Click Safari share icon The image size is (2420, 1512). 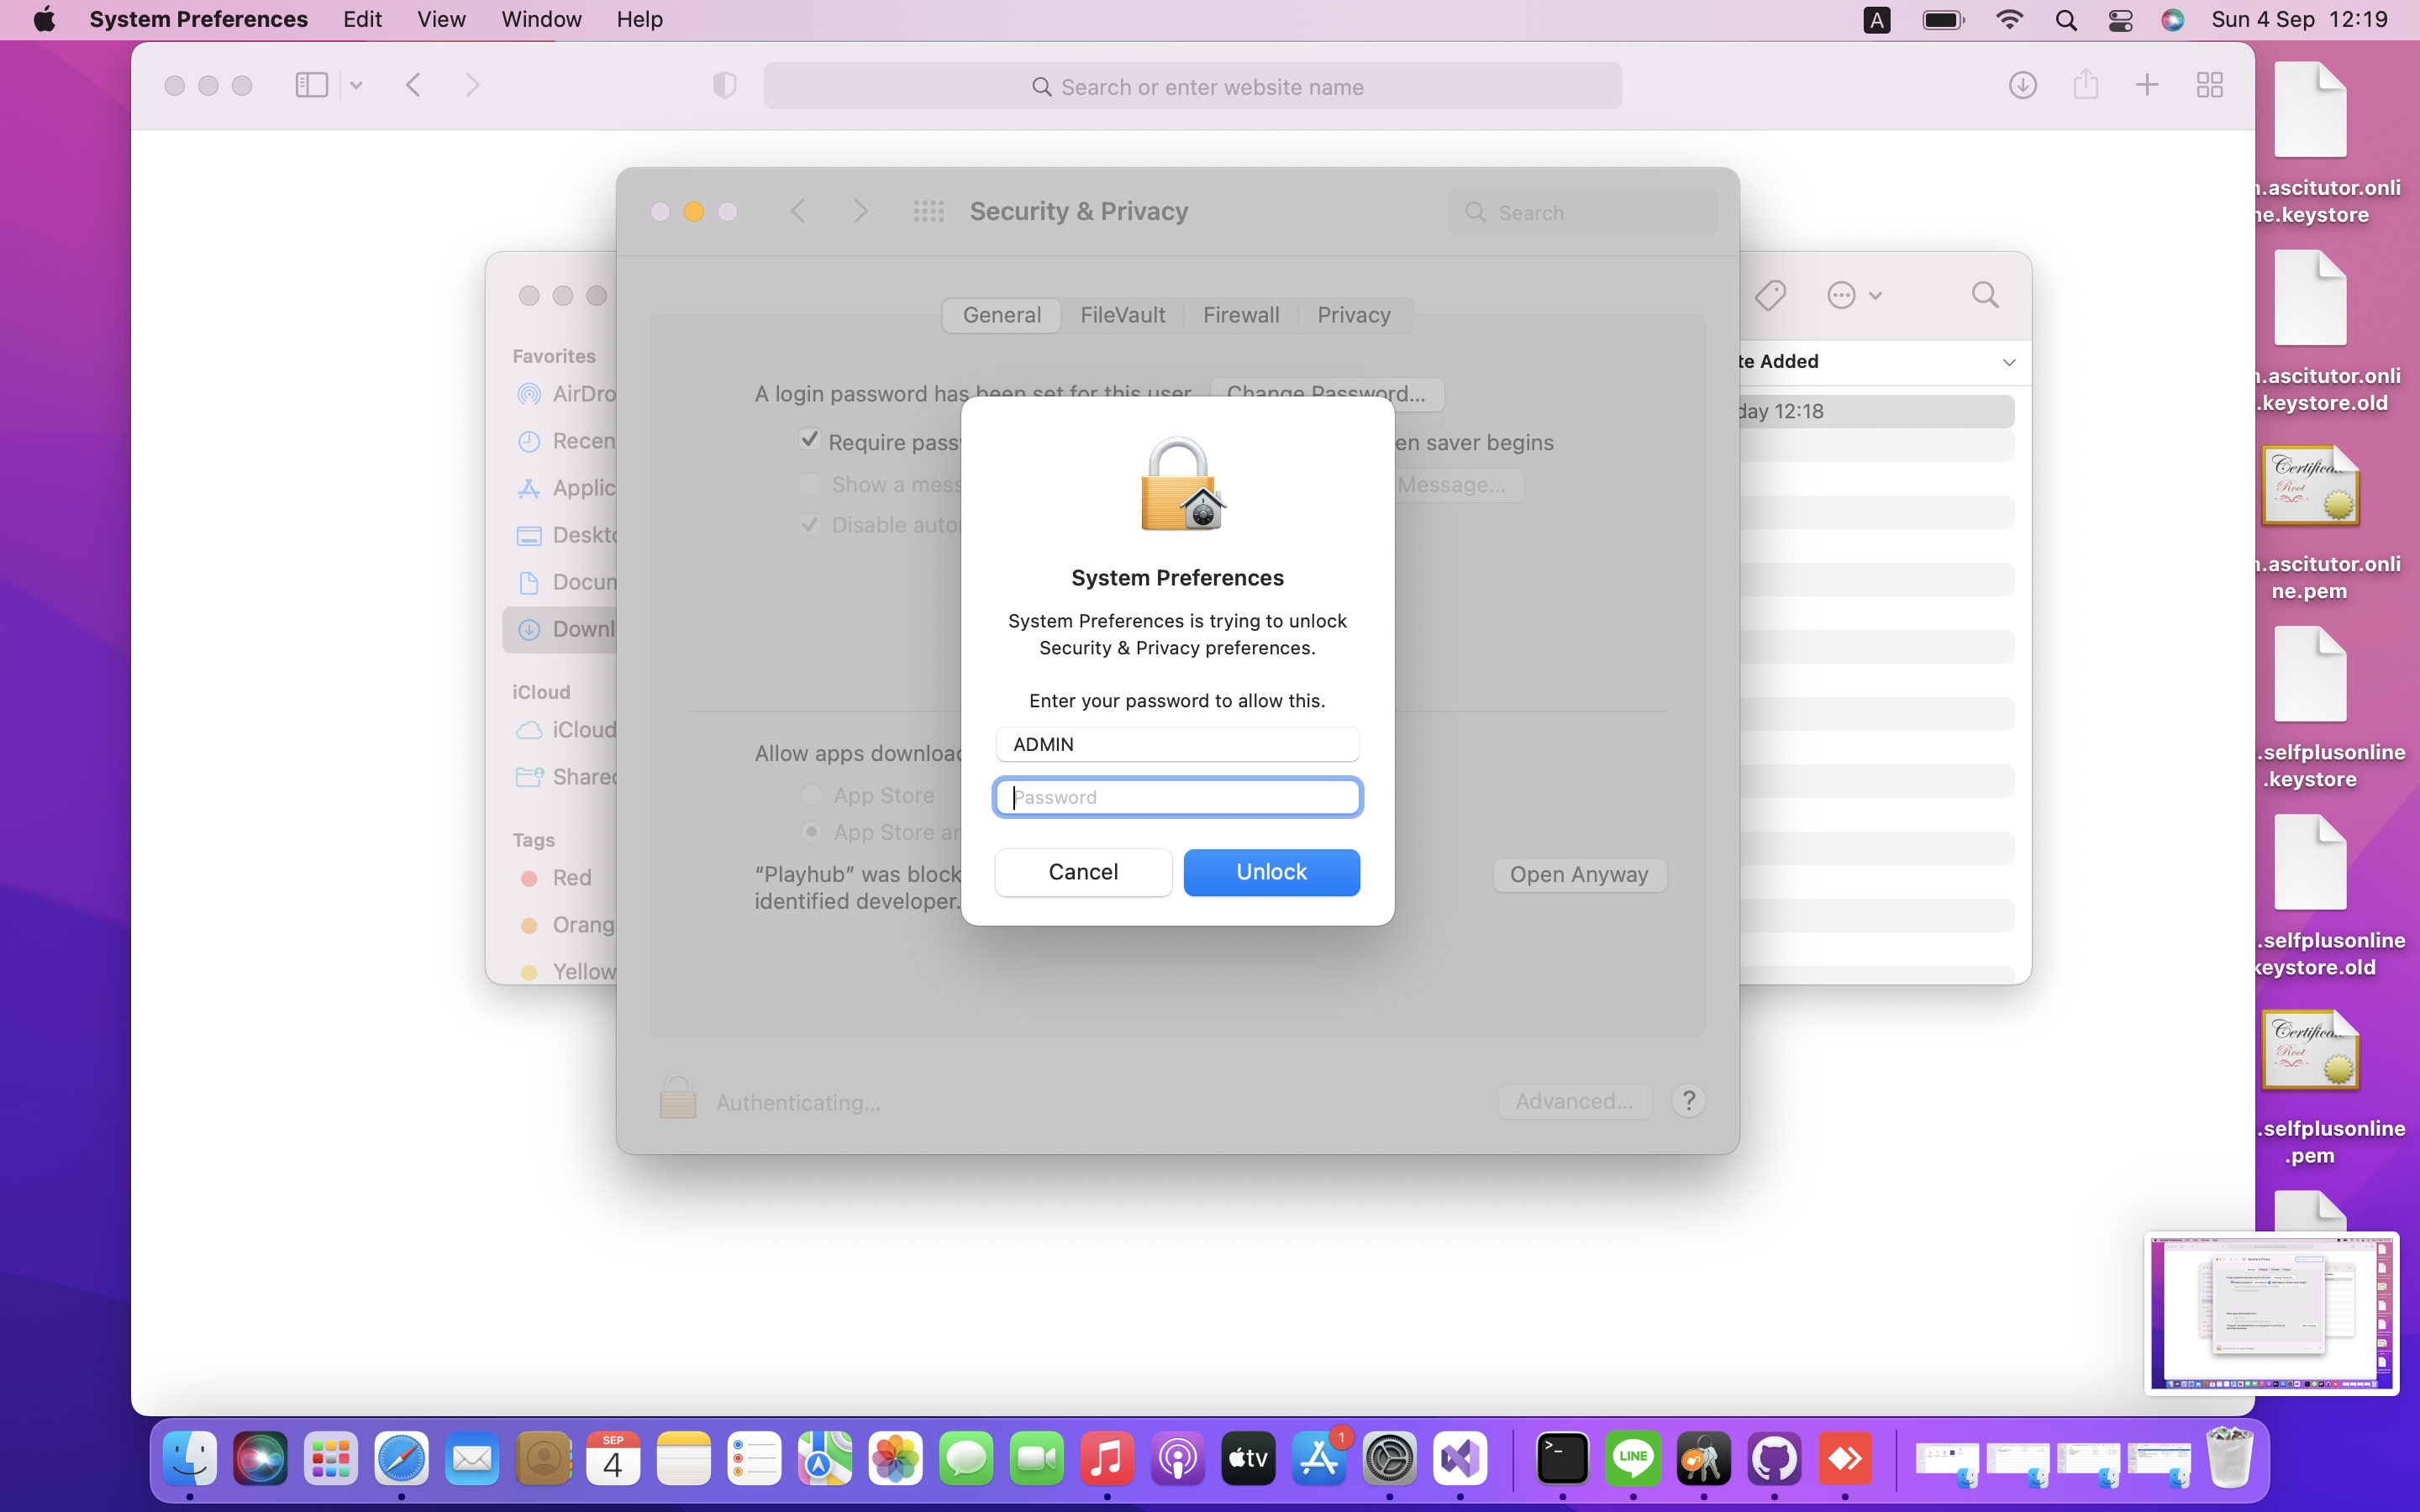pyautogui.click(x=2085, y=84)
